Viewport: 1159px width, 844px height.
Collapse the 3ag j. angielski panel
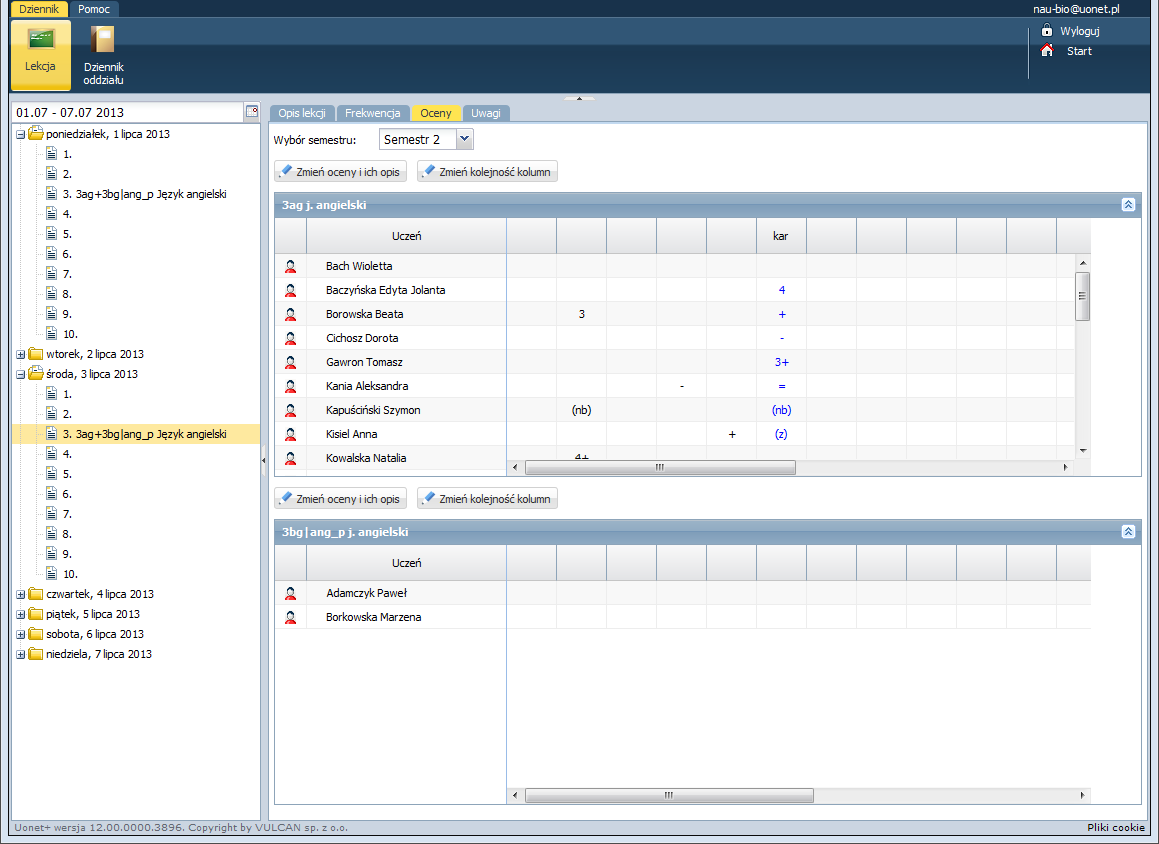pyautogui.click(x=1128, y=205)
